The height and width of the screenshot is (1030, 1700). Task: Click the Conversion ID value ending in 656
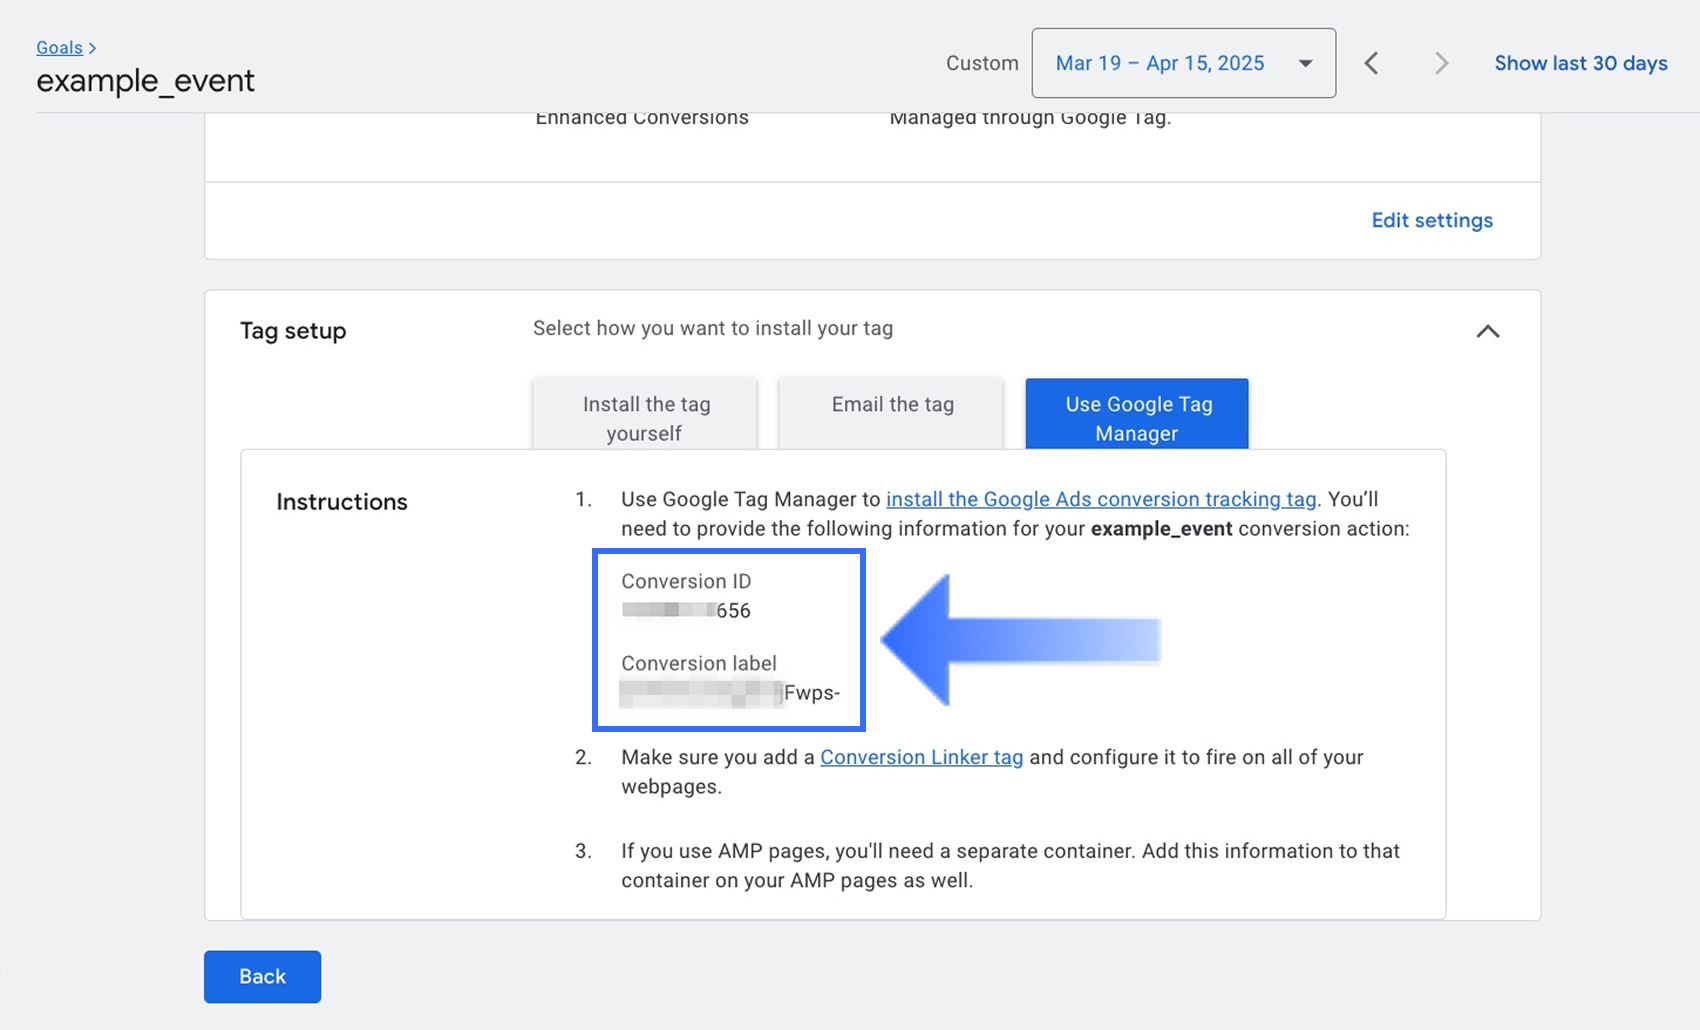point(686,610)
